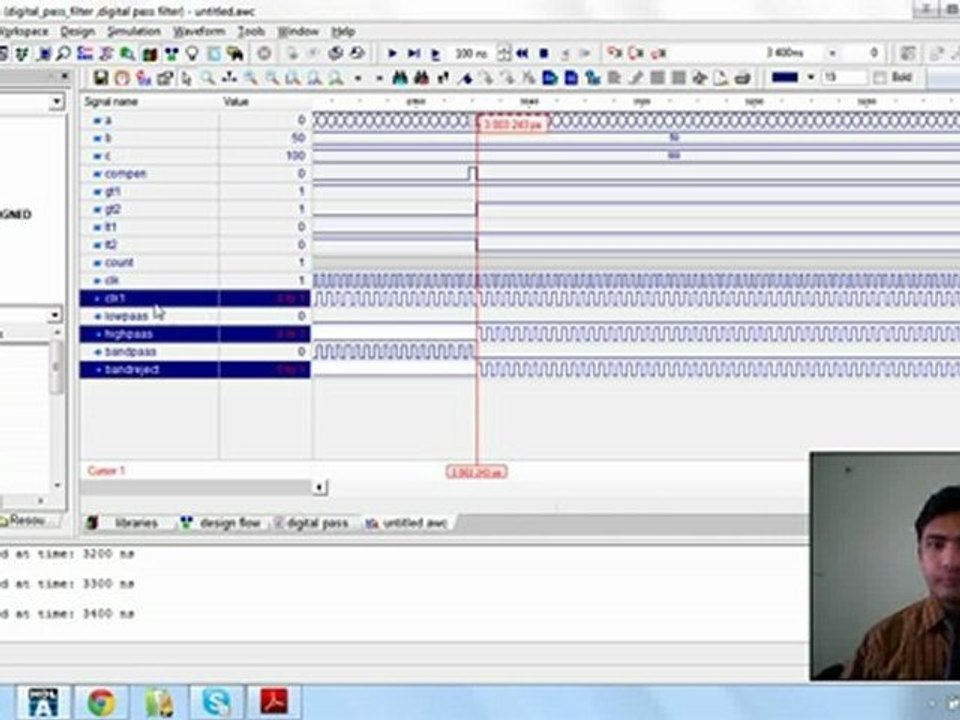
Task: Click the 100 ns run duration field
Action: click(x=471, y=54)
